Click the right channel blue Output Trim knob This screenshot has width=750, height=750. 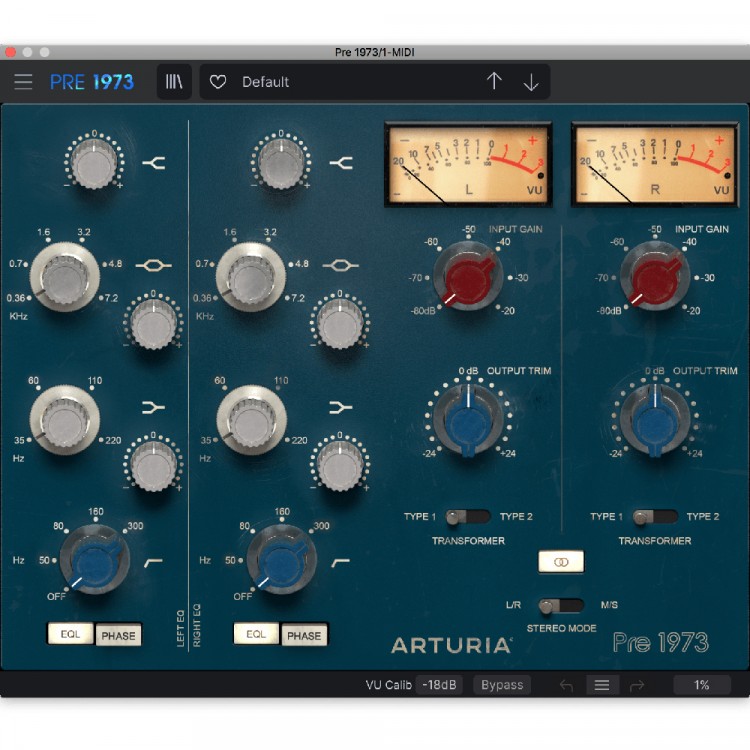coord(655,420)
